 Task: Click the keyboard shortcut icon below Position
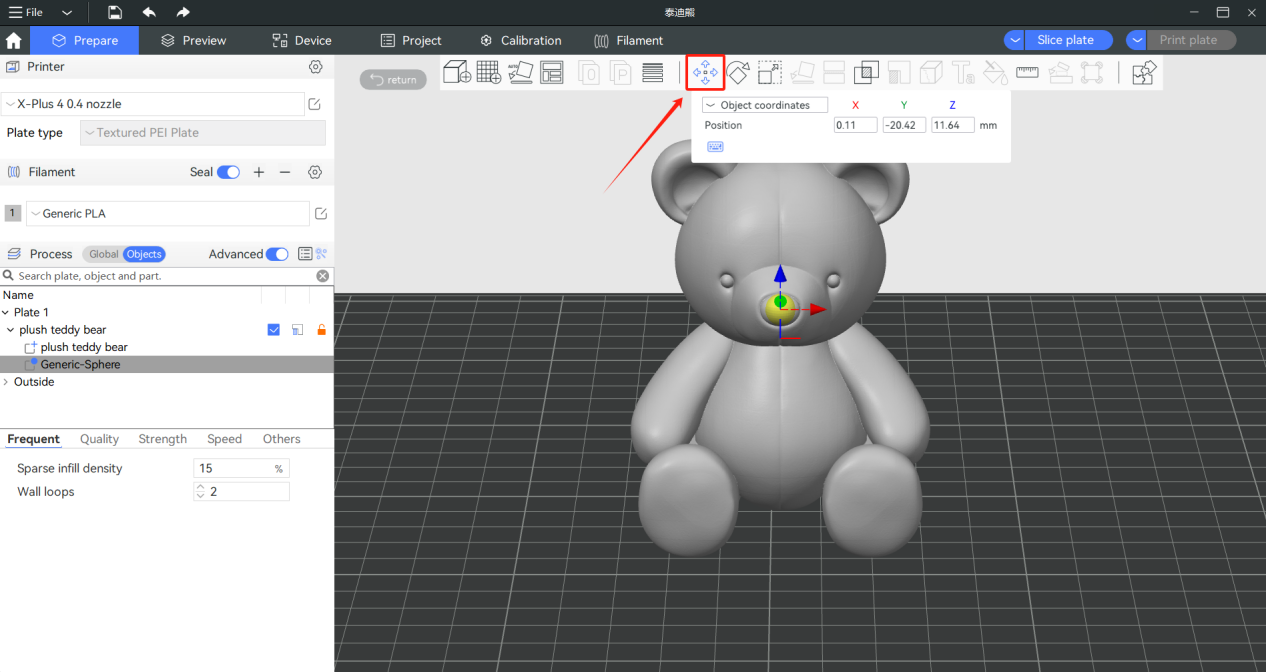click(x=715, y=146)
